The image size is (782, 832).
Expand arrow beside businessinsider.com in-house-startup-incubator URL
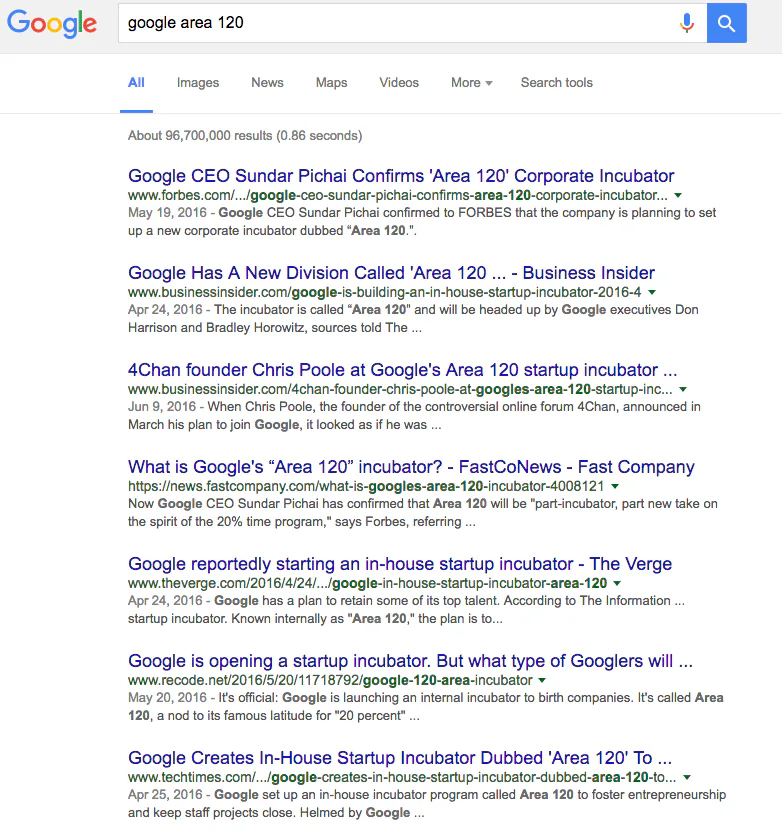pyautogui.click(x=652, y=292)
